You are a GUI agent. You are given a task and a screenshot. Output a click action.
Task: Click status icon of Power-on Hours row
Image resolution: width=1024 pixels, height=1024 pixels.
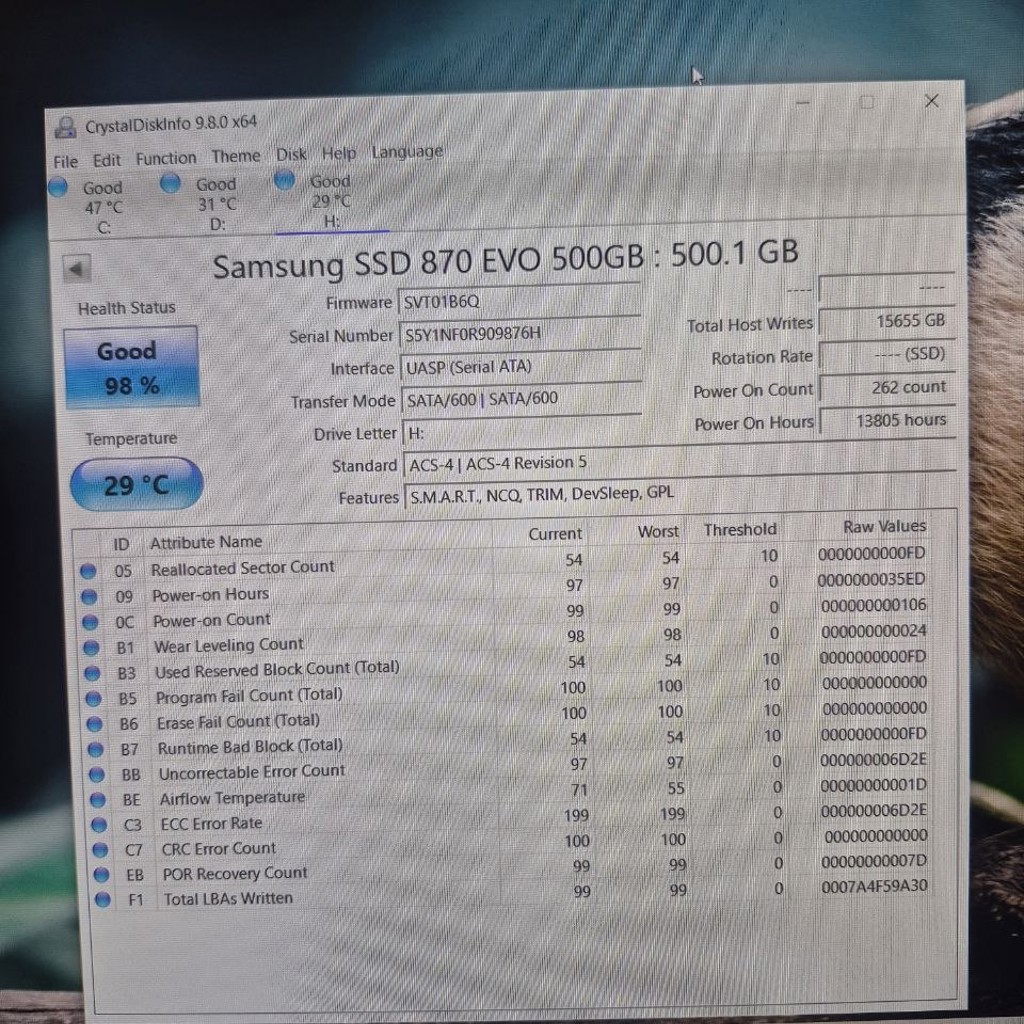pyautogui.click(x=89, y=598)
